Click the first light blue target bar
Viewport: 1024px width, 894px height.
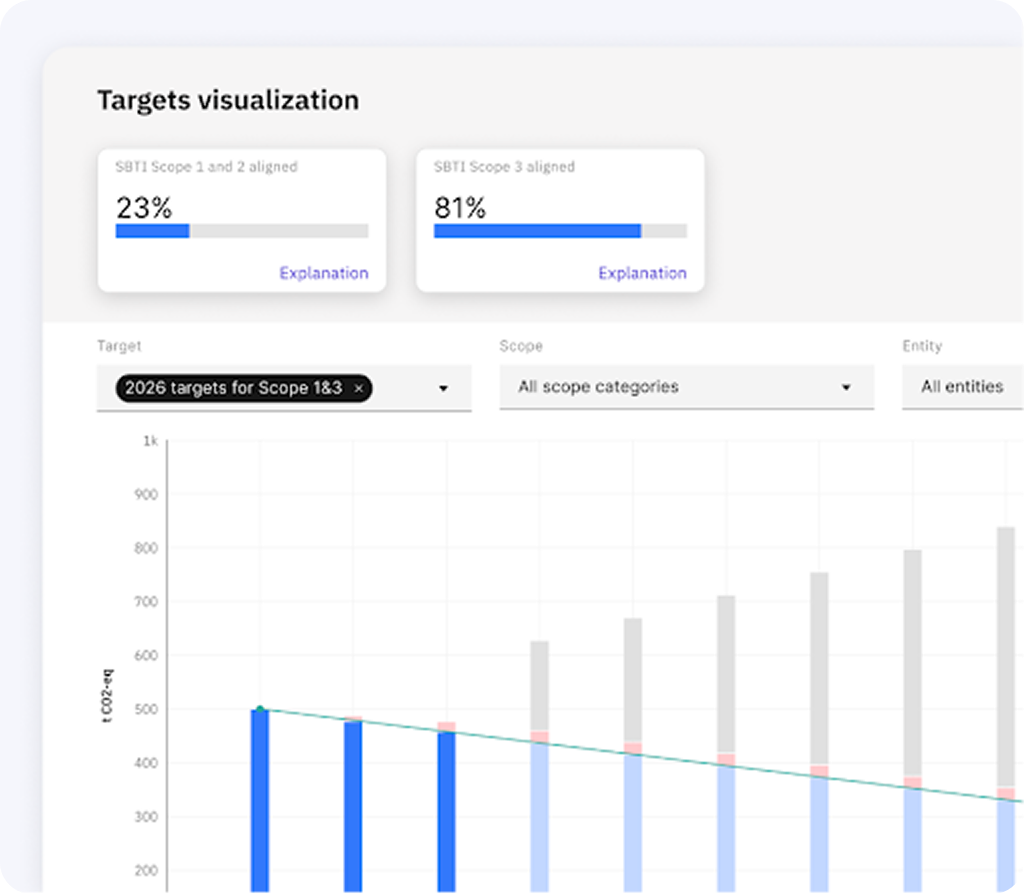539,815
